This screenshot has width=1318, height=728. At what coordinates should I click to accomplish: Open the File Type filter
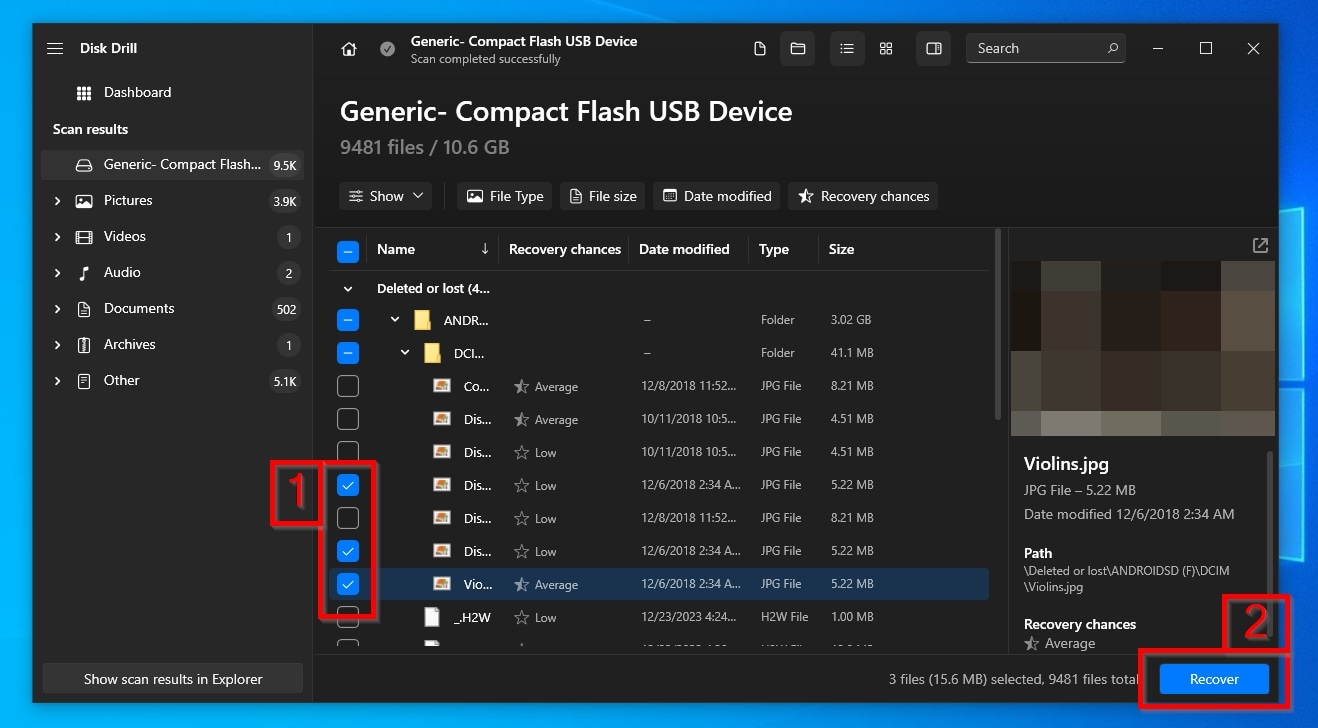(x=505, y=196)
